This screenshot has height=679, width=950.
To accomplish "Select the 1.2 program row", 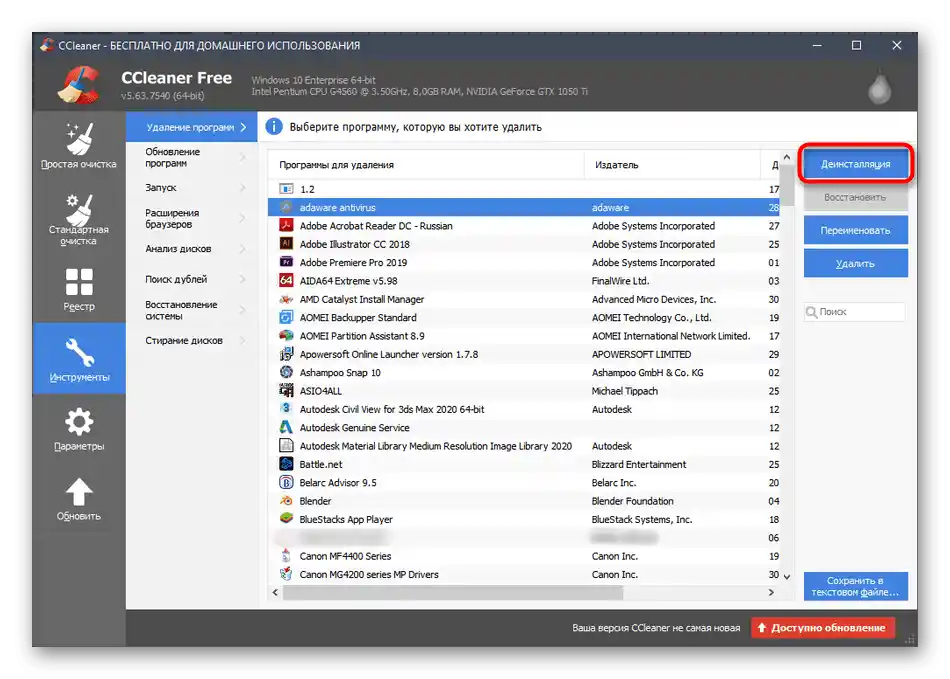I will (x=523, y=189).
